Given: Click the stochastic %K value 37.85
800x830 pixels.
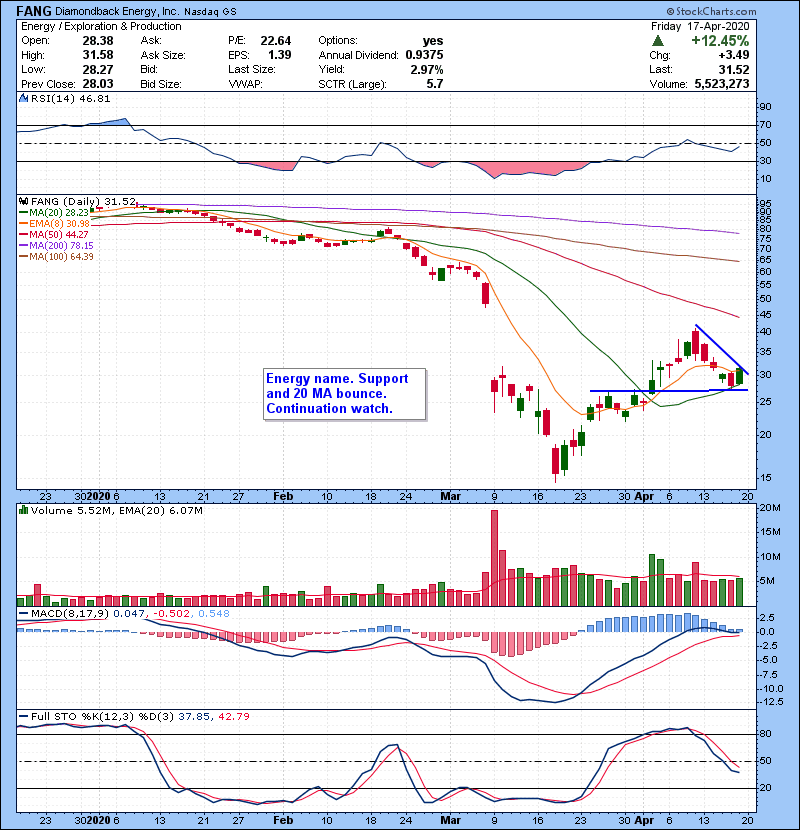Looking at the screenshot, I should (x=194, y=716).
